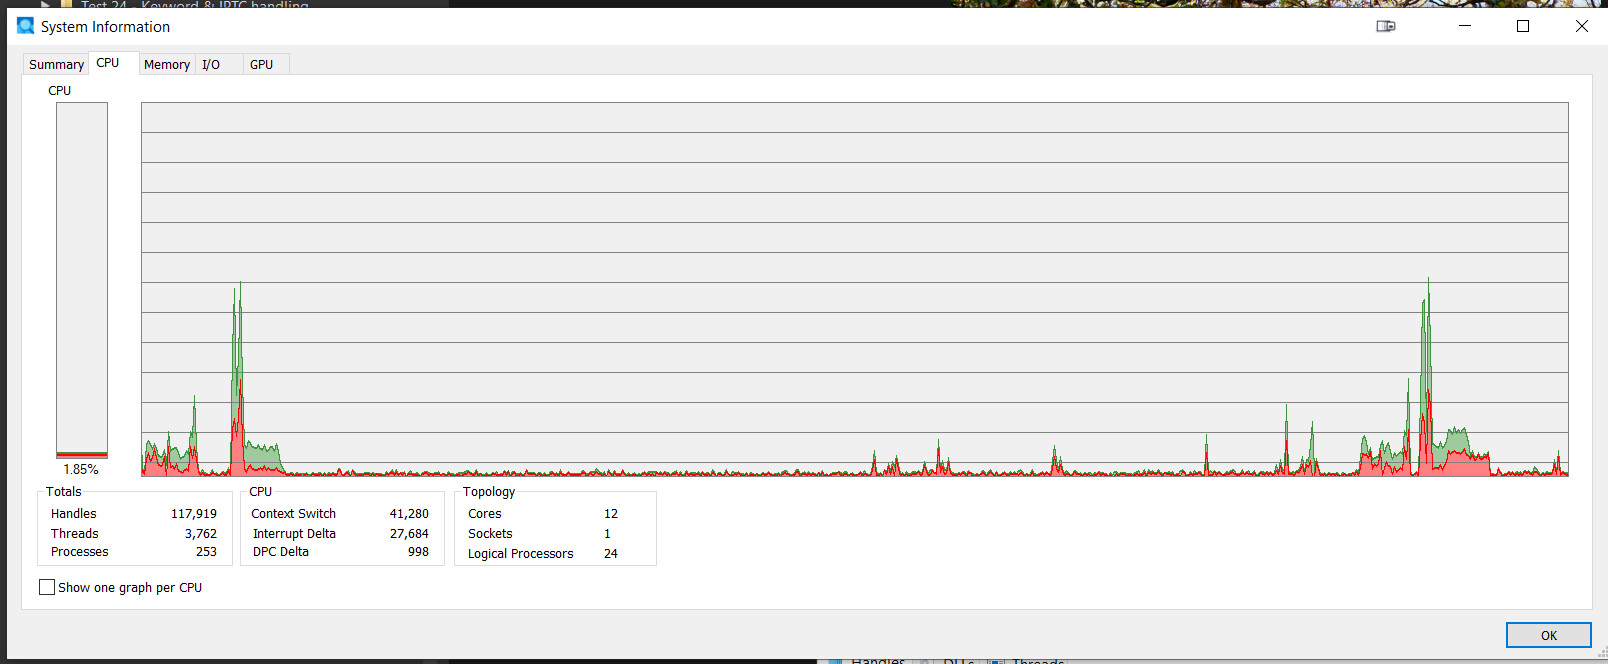Open the Memory tab
The image size is (1608, 664).
[x=166, y=64]
